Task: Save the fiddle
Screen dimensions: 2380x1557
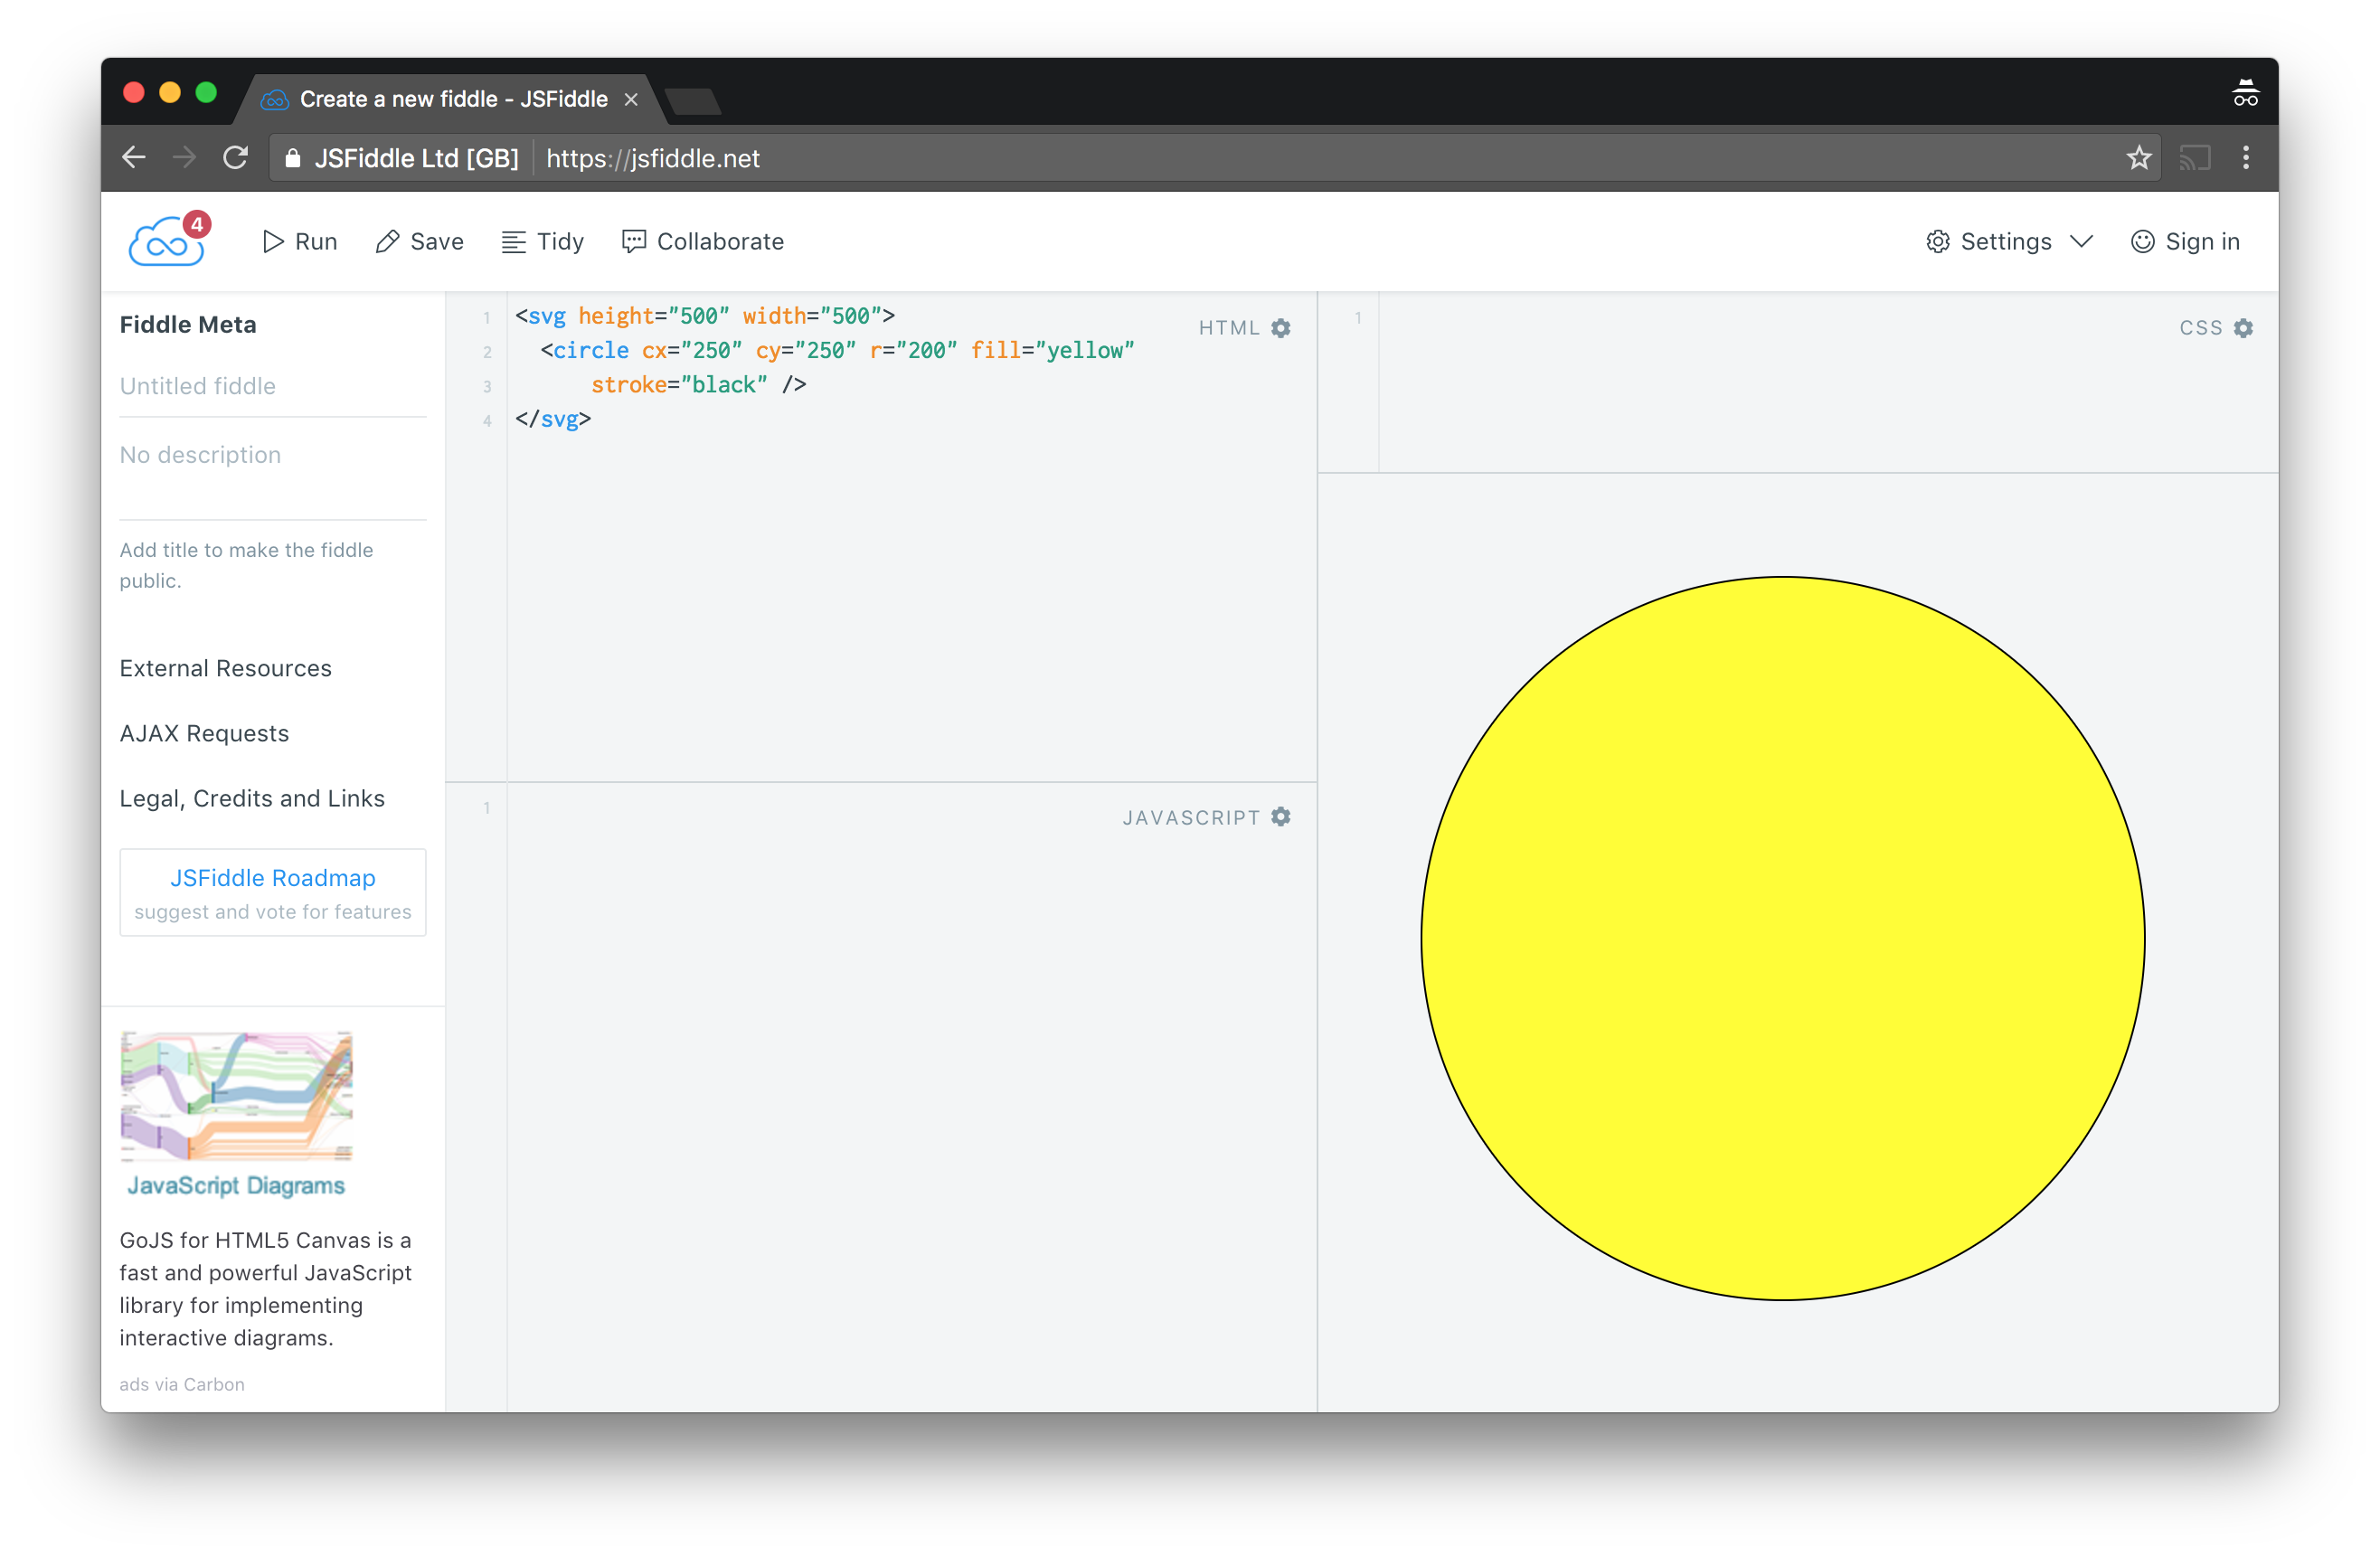Action: click(420, 242)
